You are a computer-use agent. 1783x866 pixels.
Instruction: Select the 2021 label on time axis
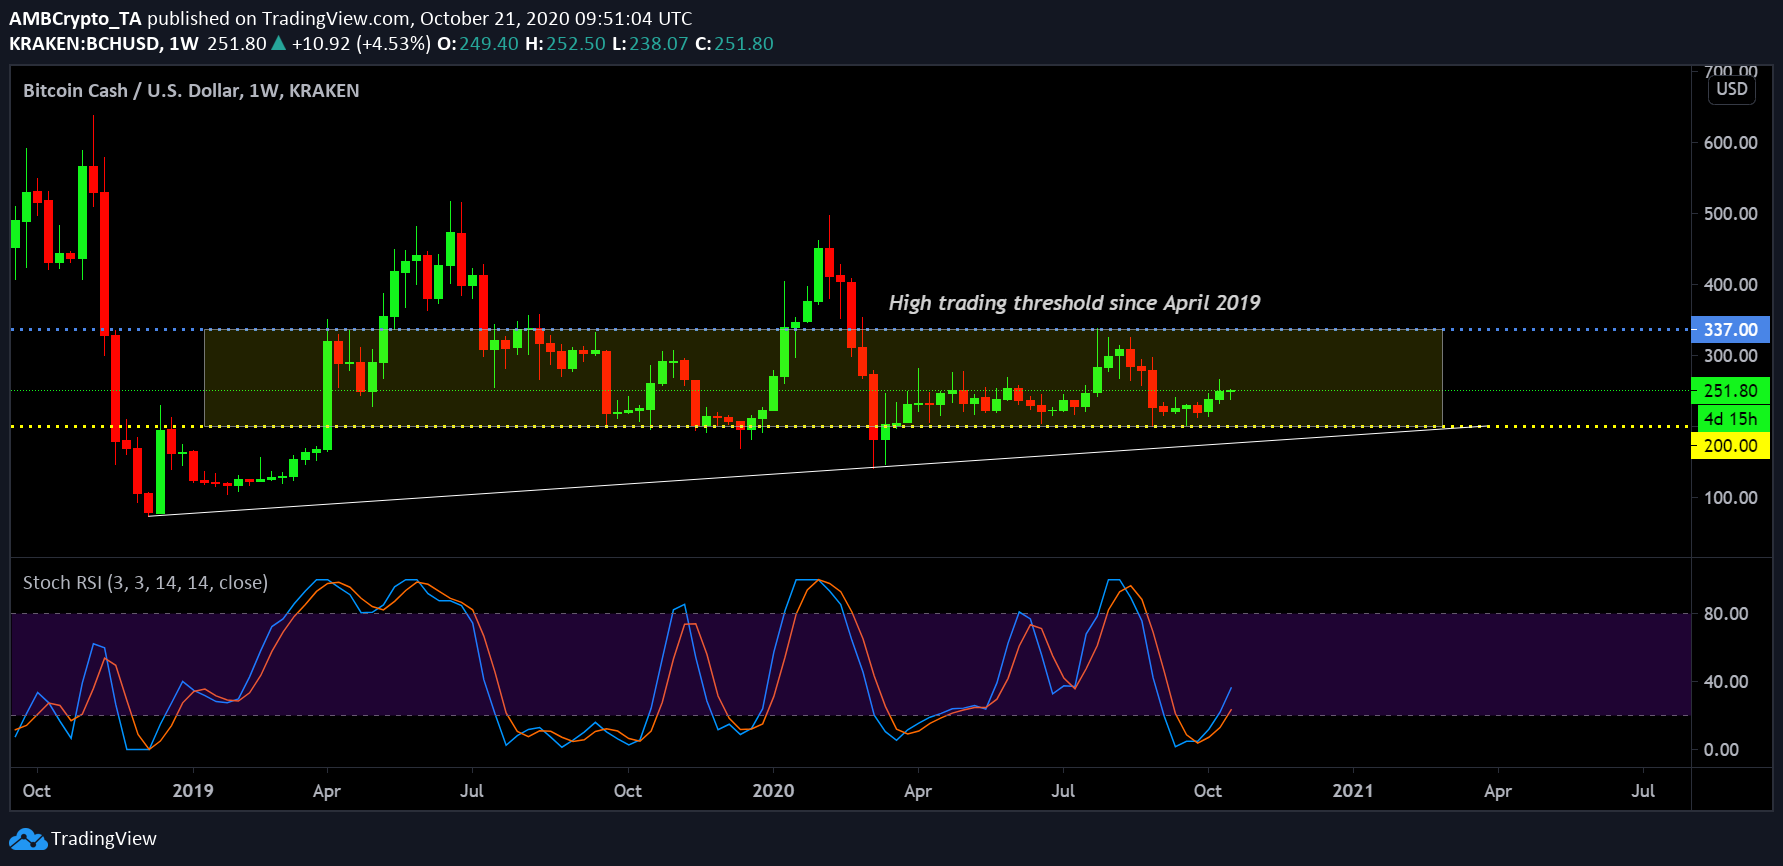pos(1353,791)
